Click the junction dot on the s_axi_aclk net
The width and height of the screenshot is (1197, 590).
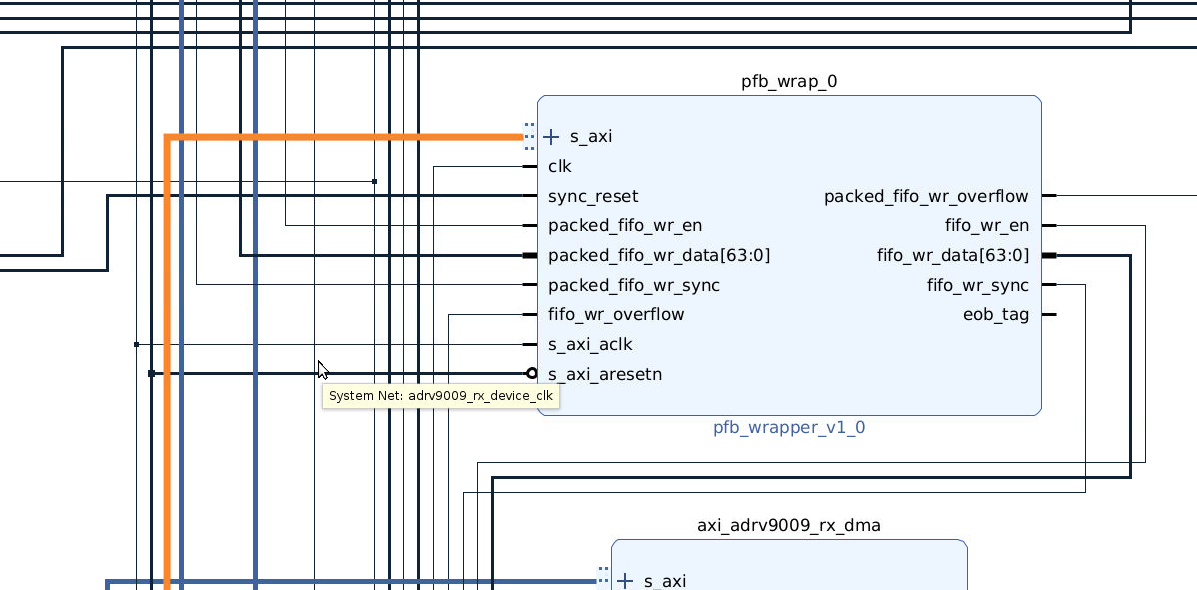click(x=136, y=345)
